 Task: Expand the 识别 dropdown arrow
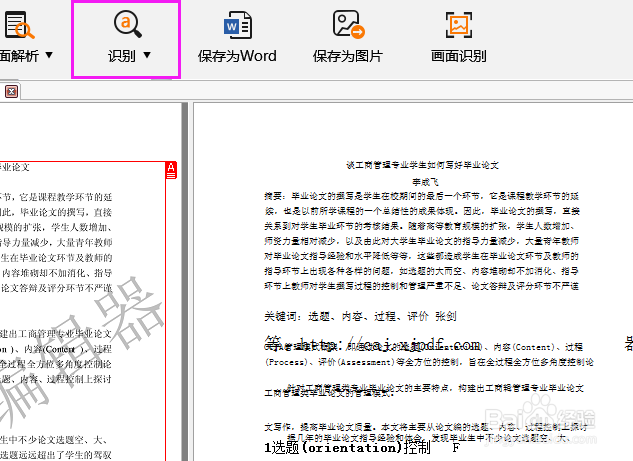[147, 55]
